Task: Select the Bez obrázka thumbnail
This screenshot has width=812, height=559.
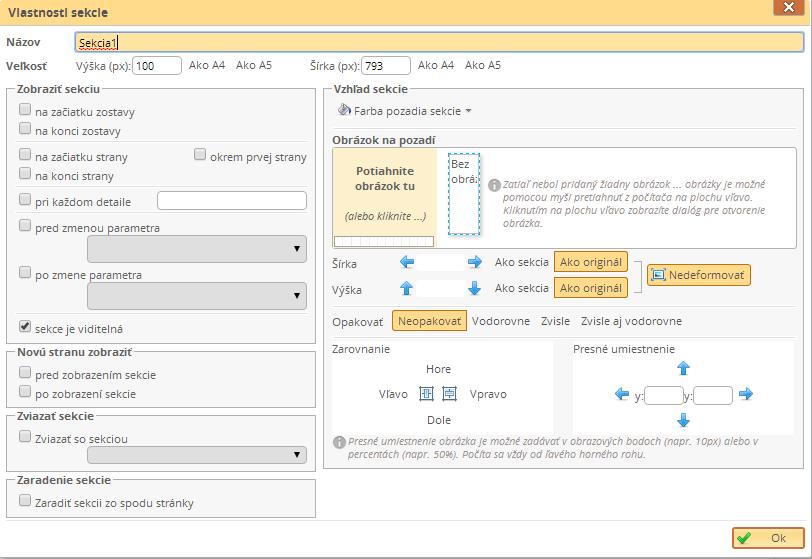Action: [464, 194]
